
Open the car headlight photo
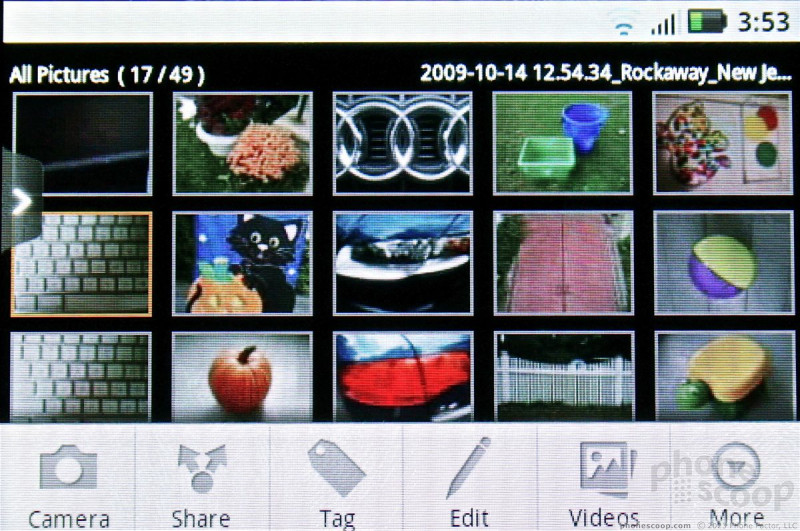coord(403,263)
